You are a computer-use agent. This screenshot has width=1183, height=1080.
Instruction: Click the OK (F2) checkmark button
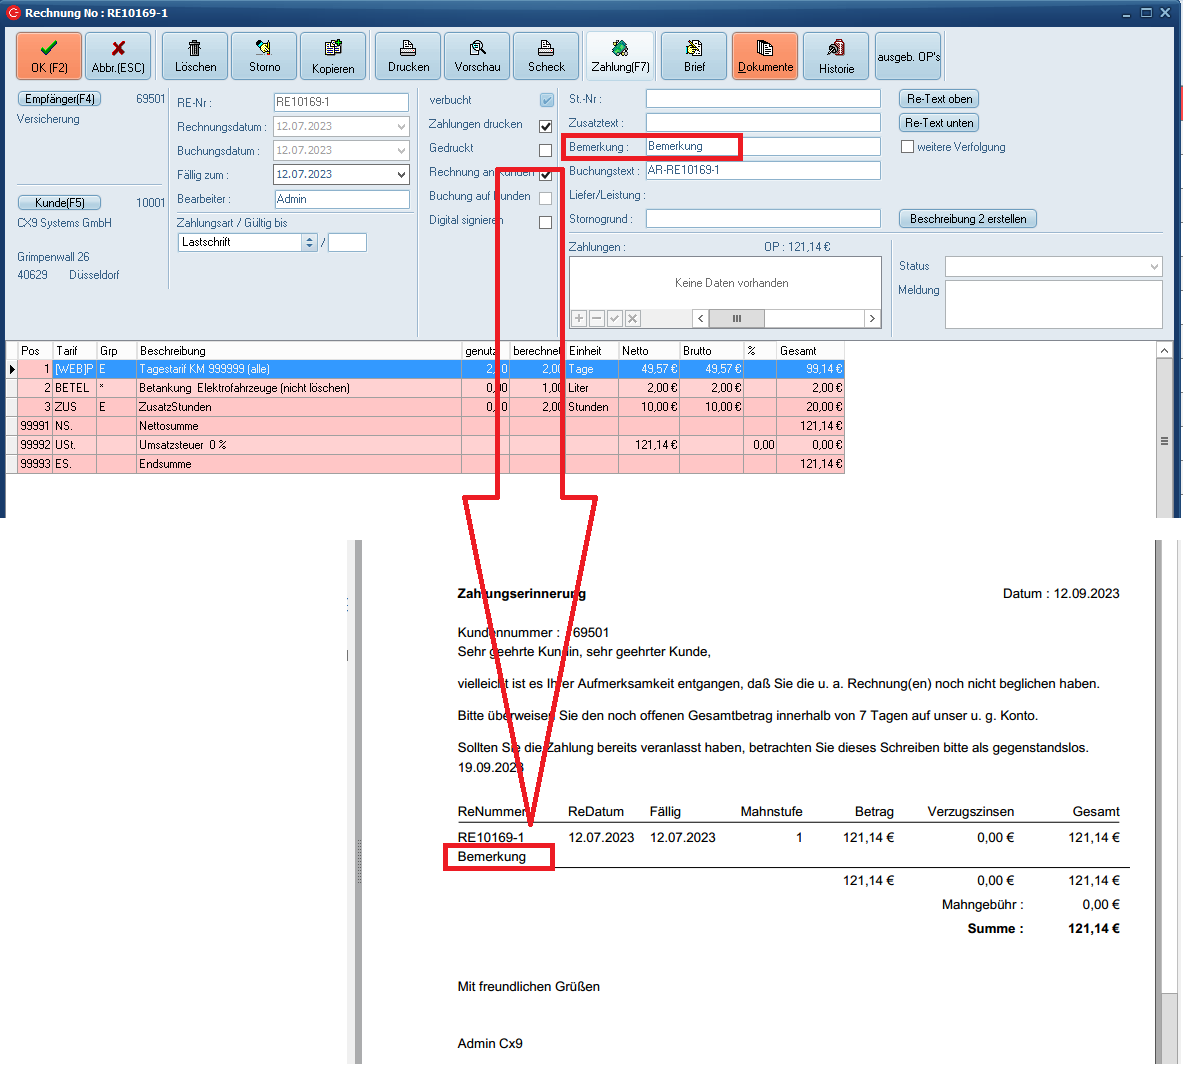click(49, 56)
